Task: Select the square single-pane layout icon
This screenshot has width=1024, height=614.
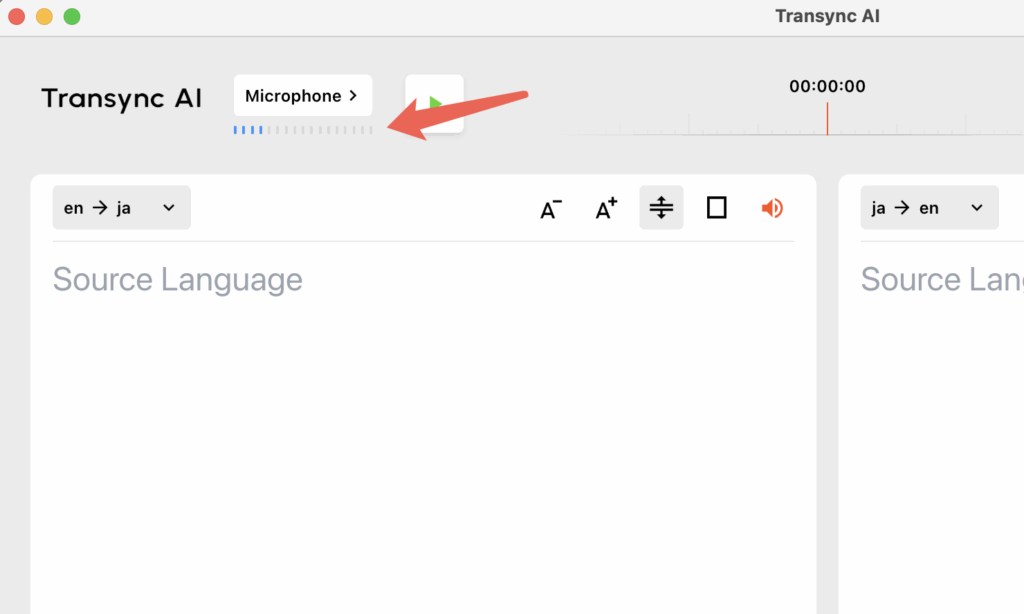Action: click(716, 208)
